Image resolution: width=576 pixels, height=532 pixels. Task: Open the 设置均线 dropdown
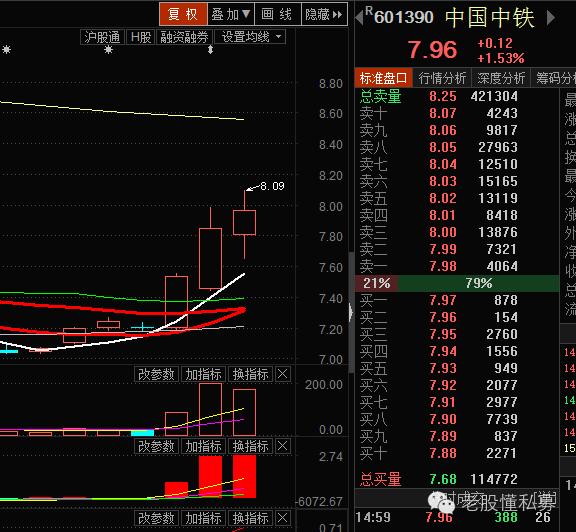pyautogui.click(x=251, y=37)
